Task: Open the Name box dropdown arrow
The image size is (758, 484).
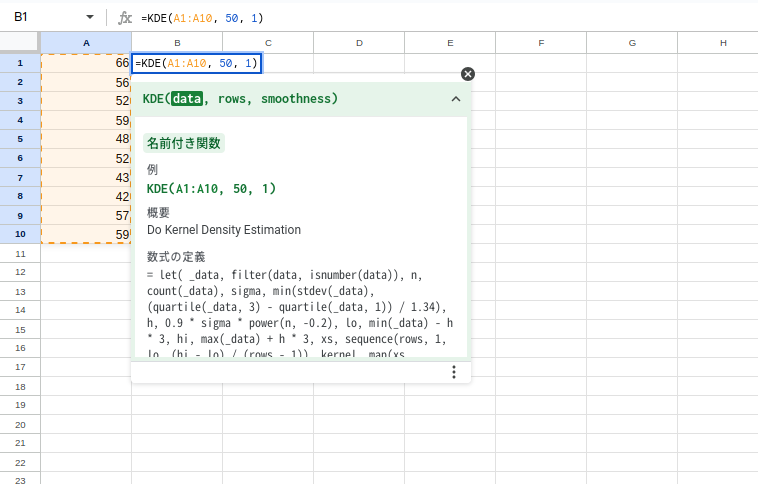Action: tap(89, 17)
